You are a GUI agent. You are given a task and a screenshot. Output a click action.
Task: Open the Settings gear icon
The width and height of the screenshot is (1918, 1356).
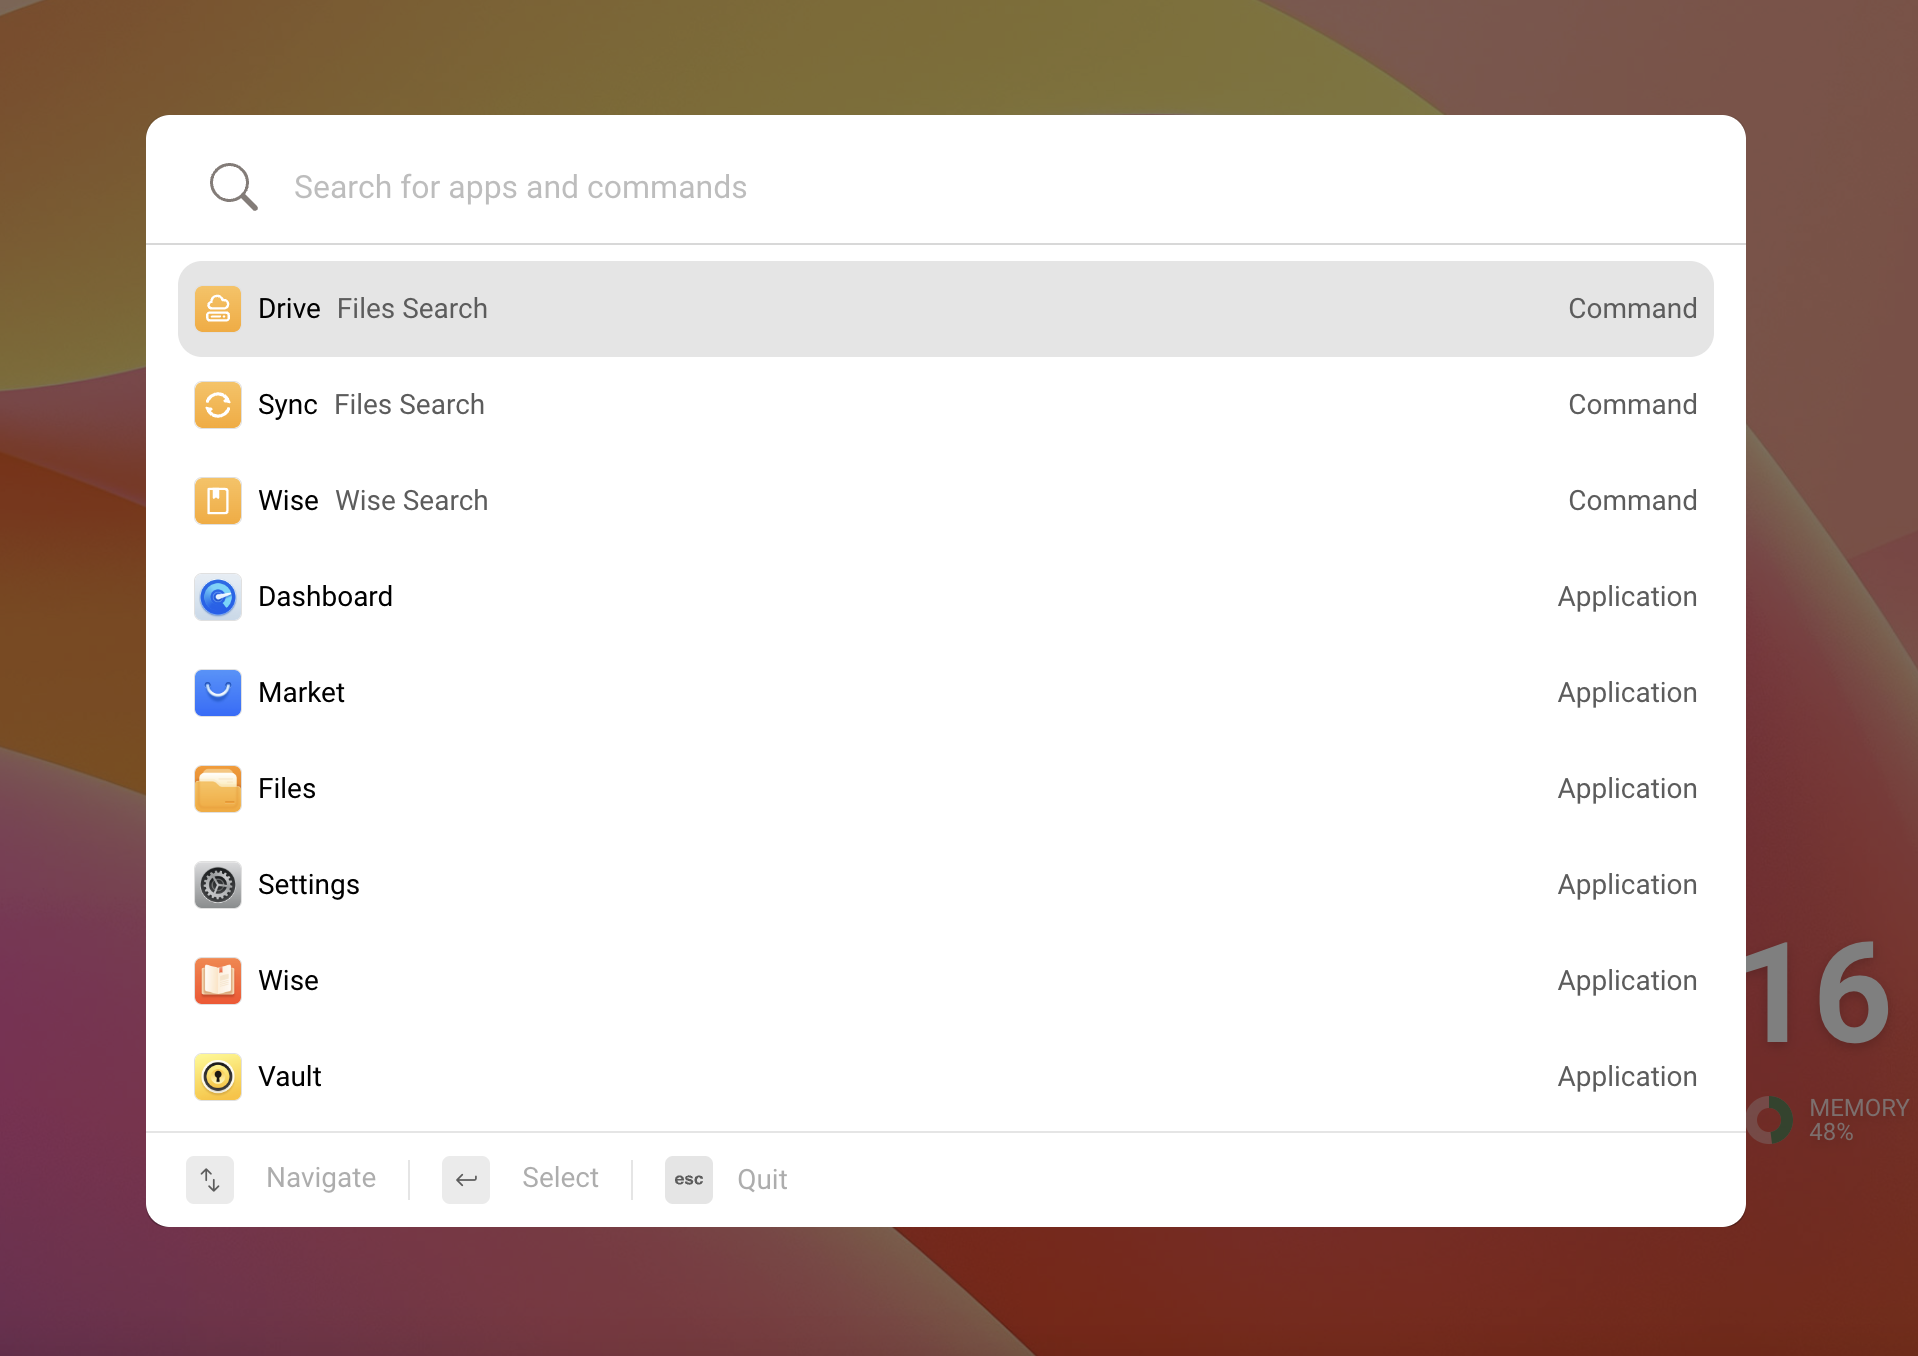(218, 885)
